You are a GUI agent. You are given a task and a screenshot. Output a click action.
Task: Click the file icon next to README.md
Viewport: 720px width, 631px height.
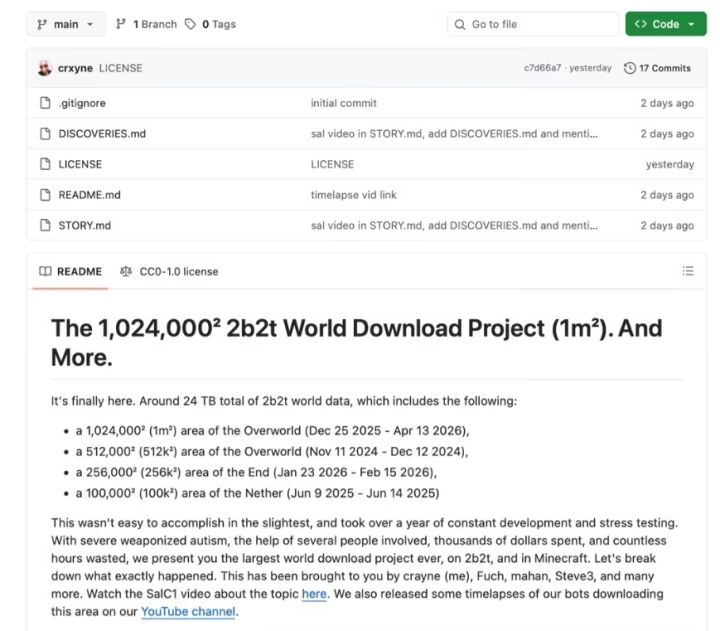[45, 195]
